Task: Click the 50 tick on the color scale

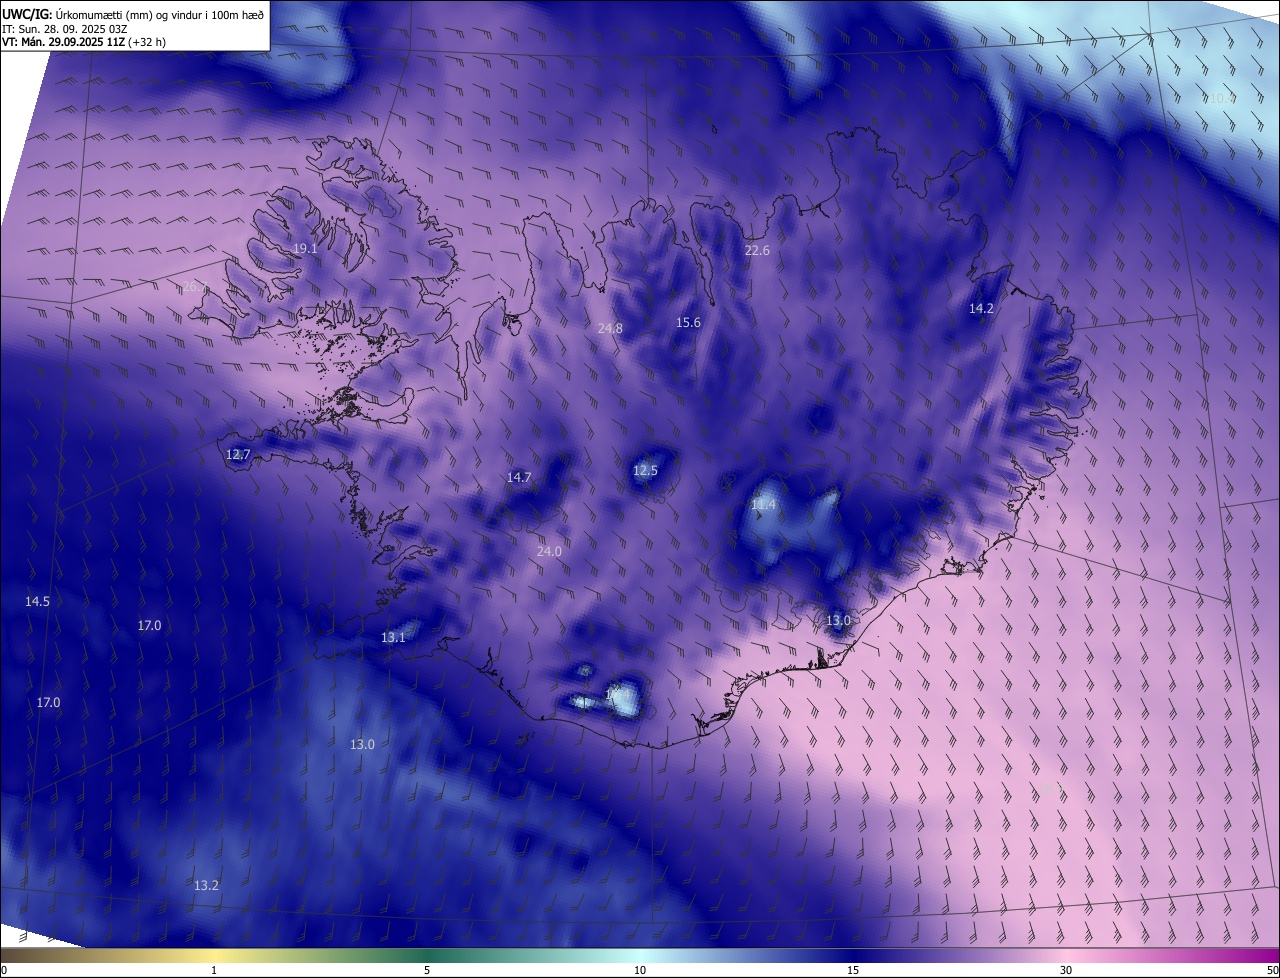Action: coord(1272,970)
